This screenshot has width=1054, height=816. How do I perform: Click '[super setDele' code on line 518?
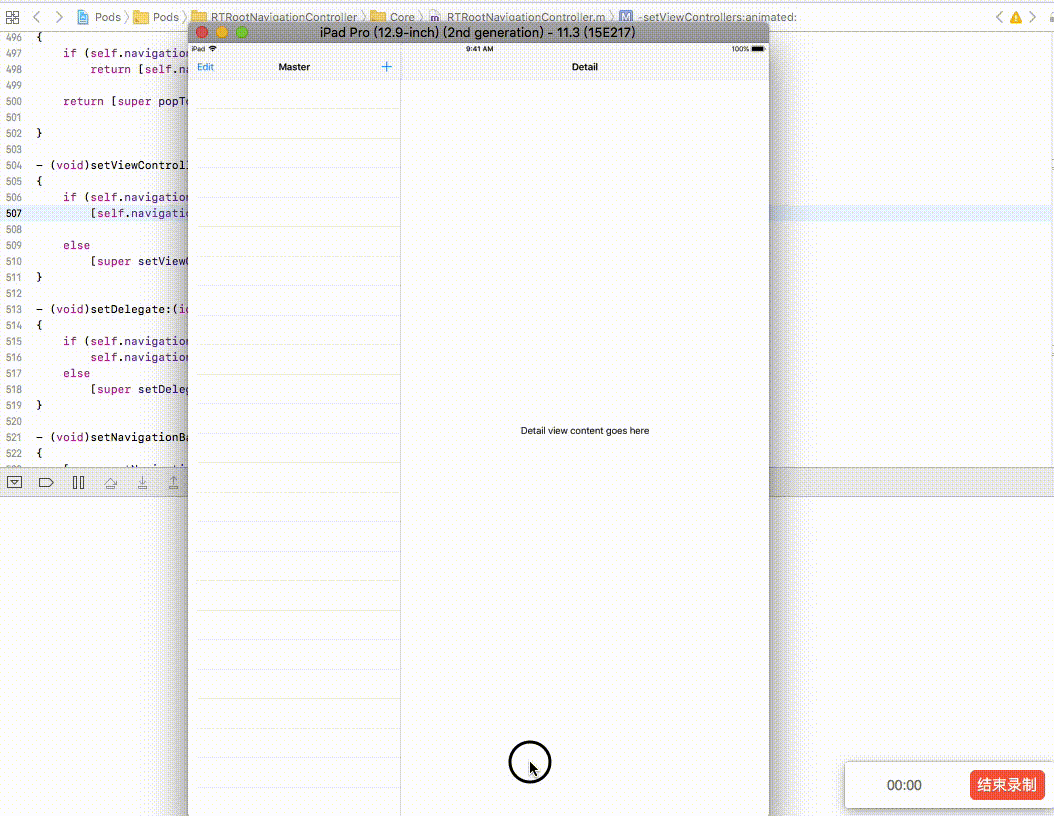pos(139,389)
